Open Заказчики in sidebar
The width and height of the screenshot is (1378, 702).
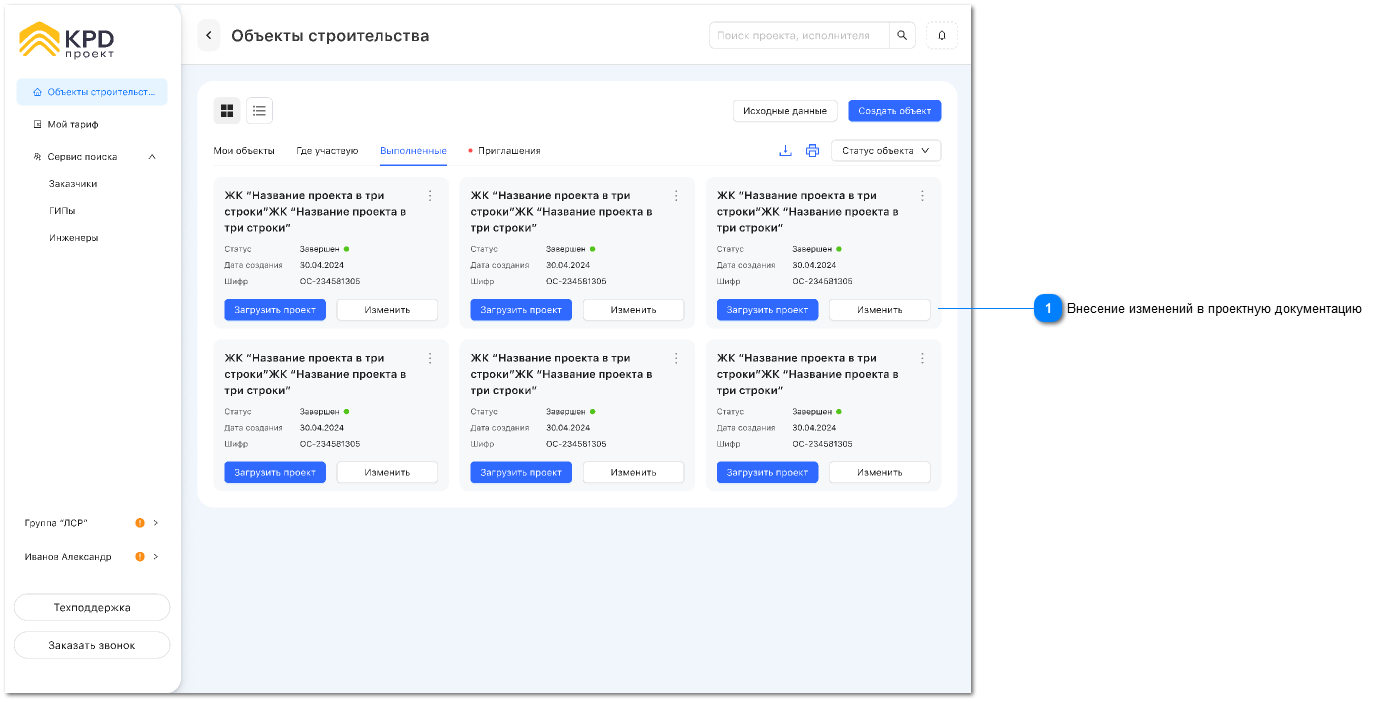(73, 184)
